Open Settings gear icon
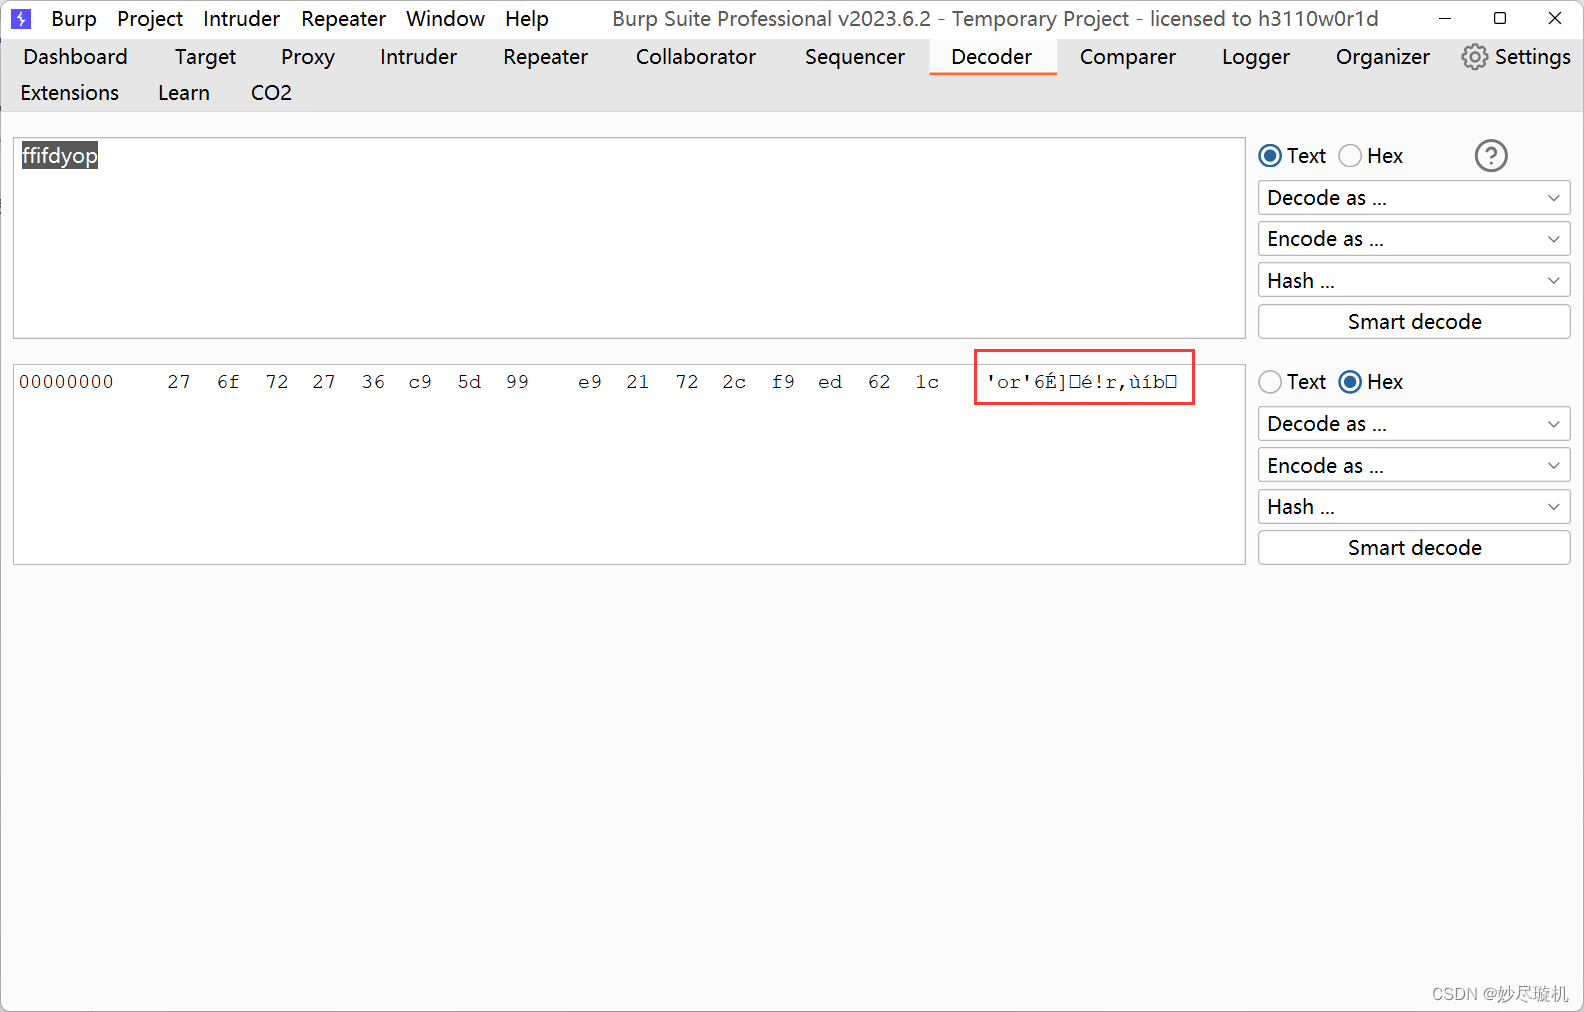 pos(1474,57)
